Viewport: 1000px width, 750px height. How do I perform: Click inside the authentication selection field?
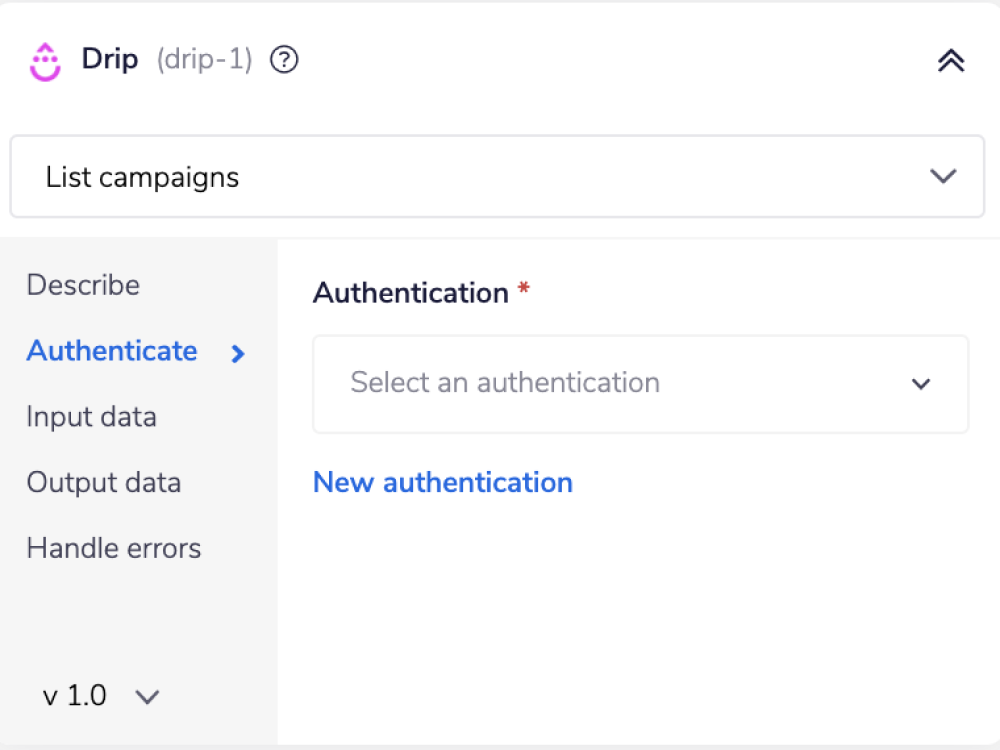600,384
